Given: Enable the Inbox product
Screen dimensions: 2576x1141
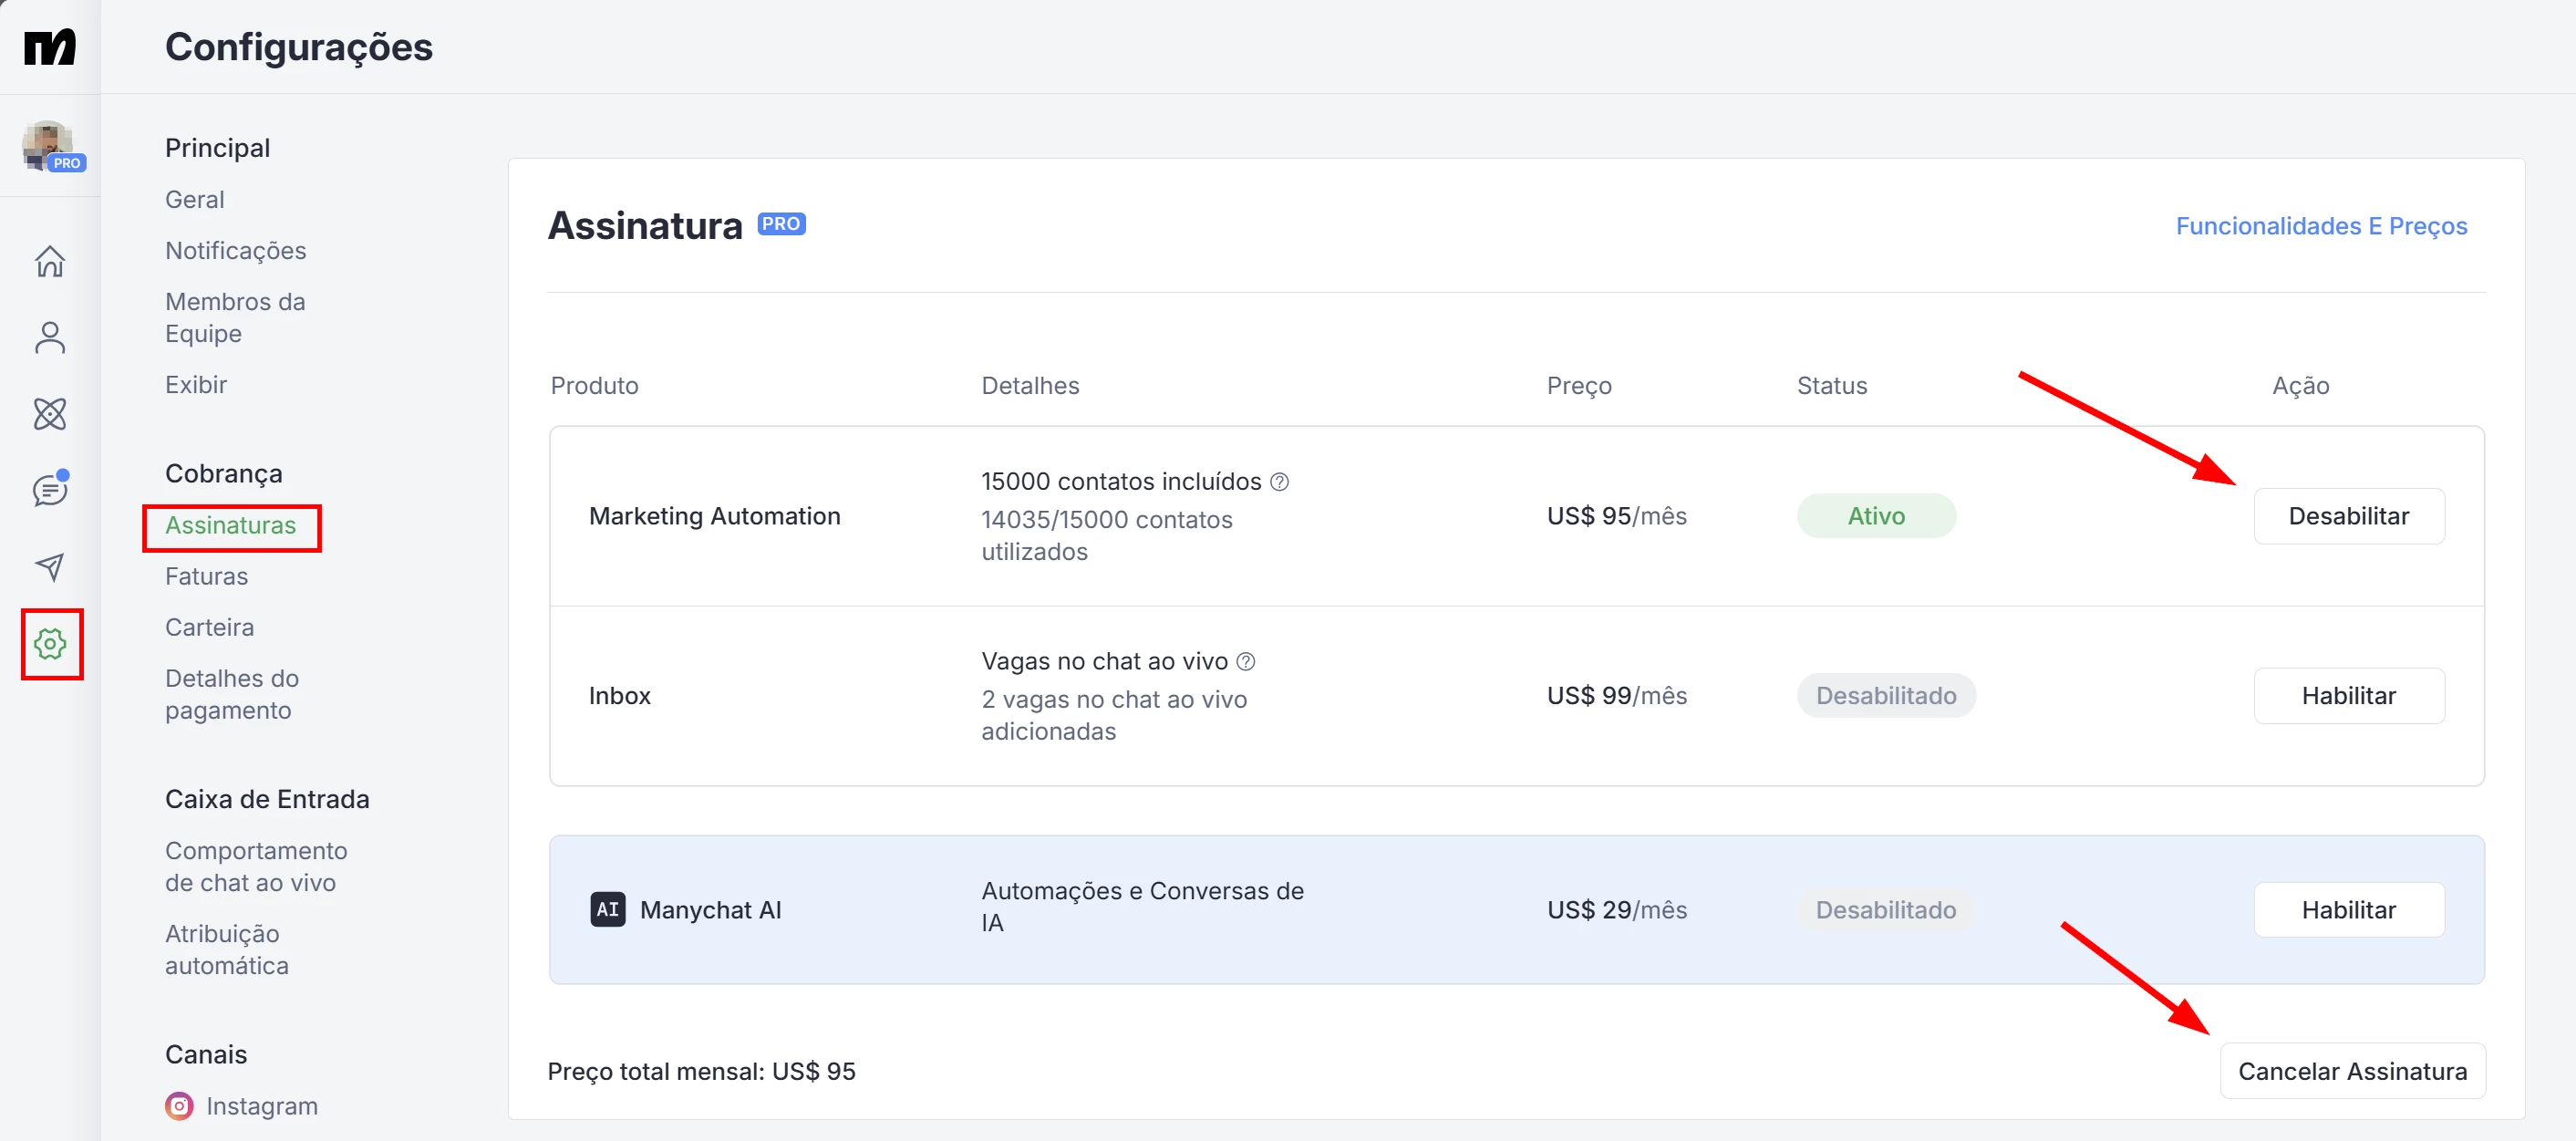Looking at the screenshot, I should click(x=2348, y=696).
